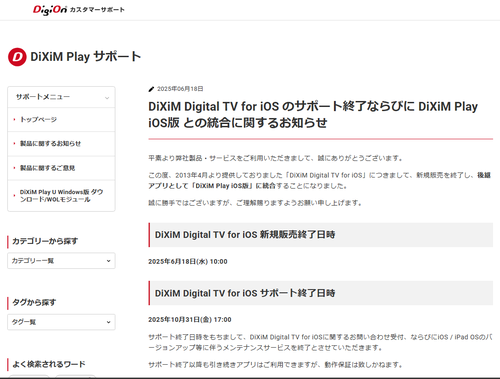Collapse the サポートメニュー chevron

click(x=107, y=98)
